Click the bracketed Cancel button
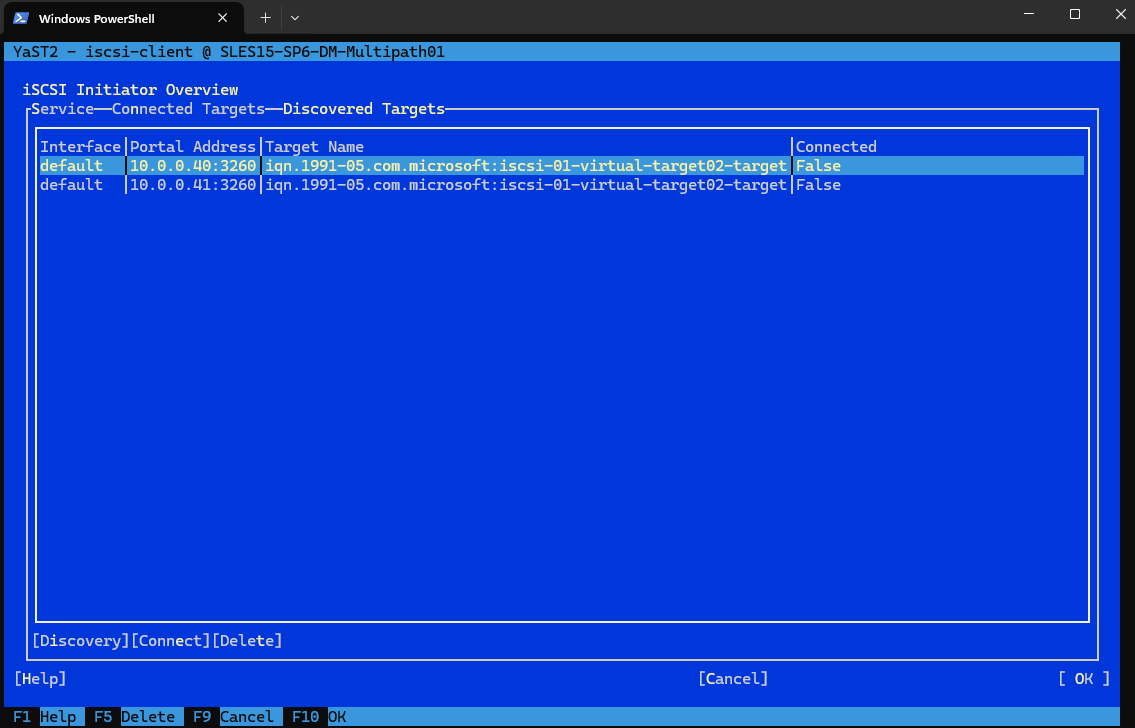Image resolution: width=1135 pixels, height=728 pixels. 733,678
